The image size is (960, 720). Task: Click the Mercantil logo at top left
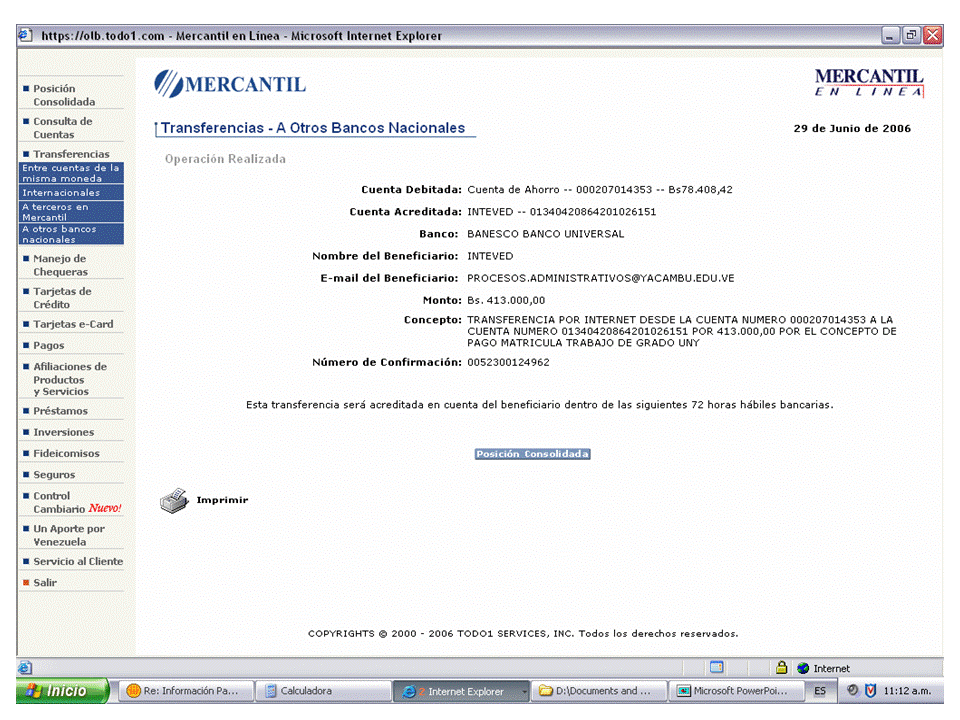coord(230,84)
